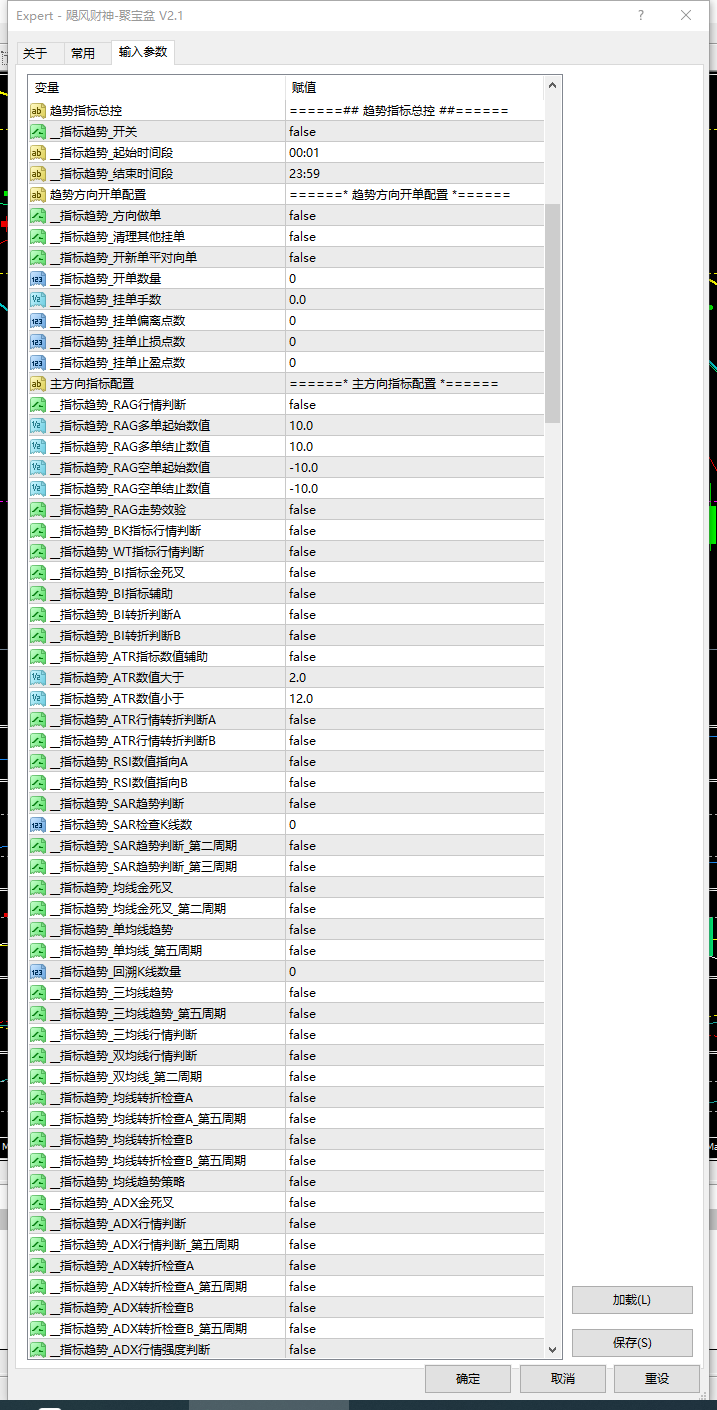The width and height of the screenshot is (717, 1410).
Task: Click the icon beside _指标趋势_清理其他挂单
Action: pos(37,237)
